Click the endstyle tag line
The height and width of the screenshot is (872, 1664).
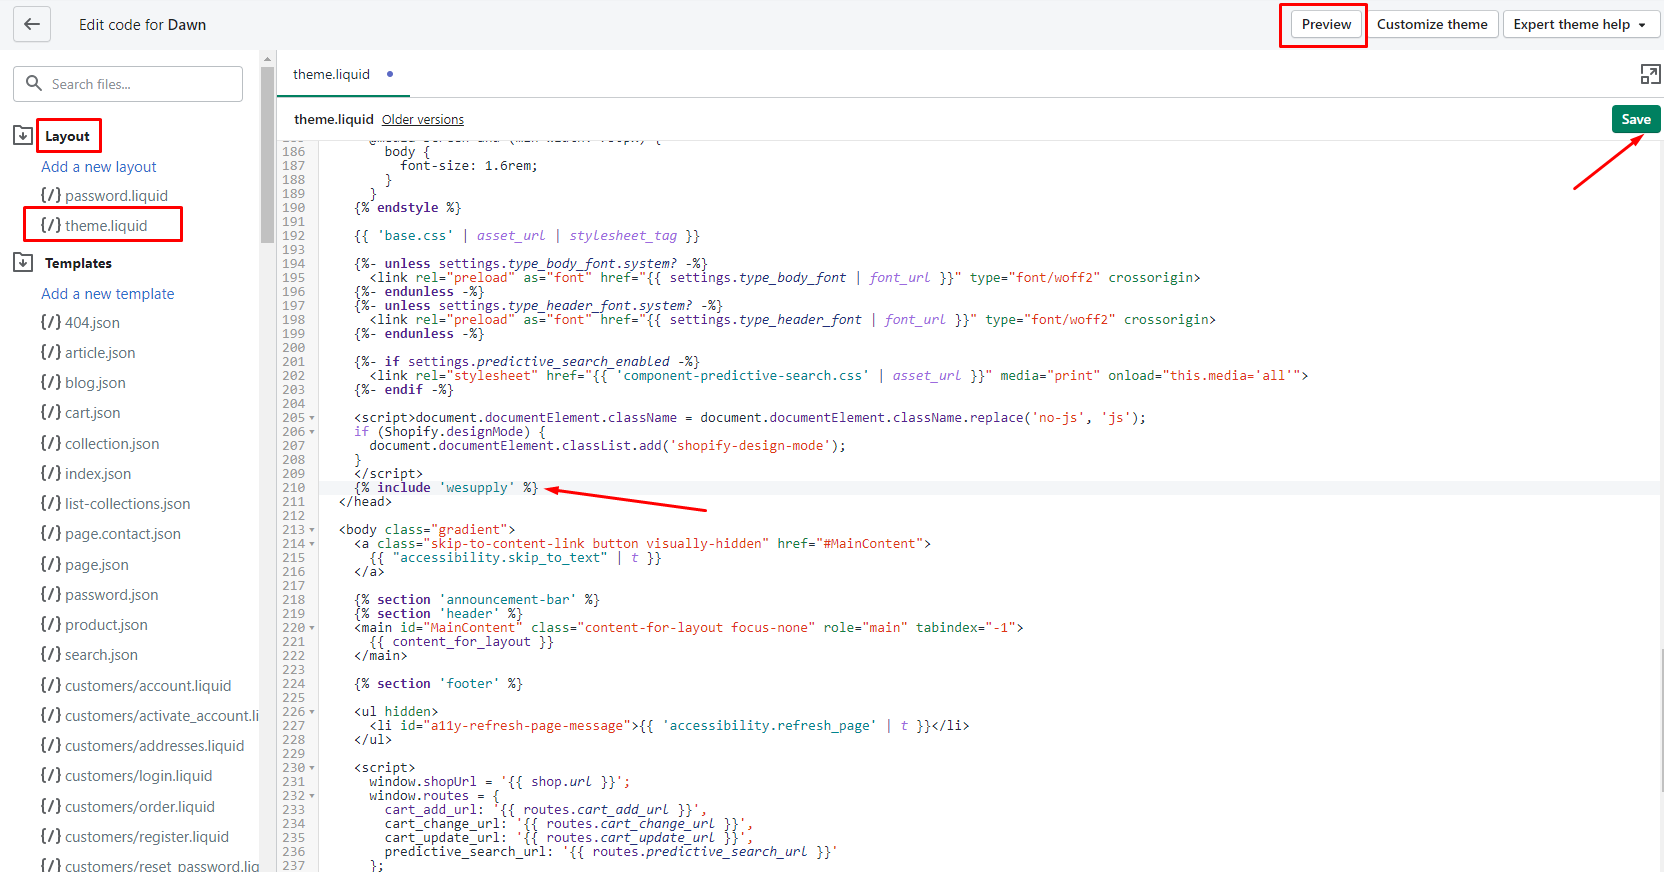coord(408,208)
